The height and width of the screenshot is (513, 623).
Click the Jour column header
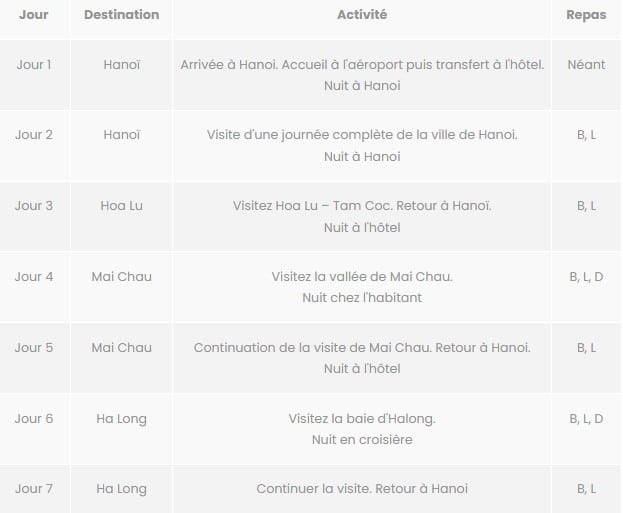[34, 15]
